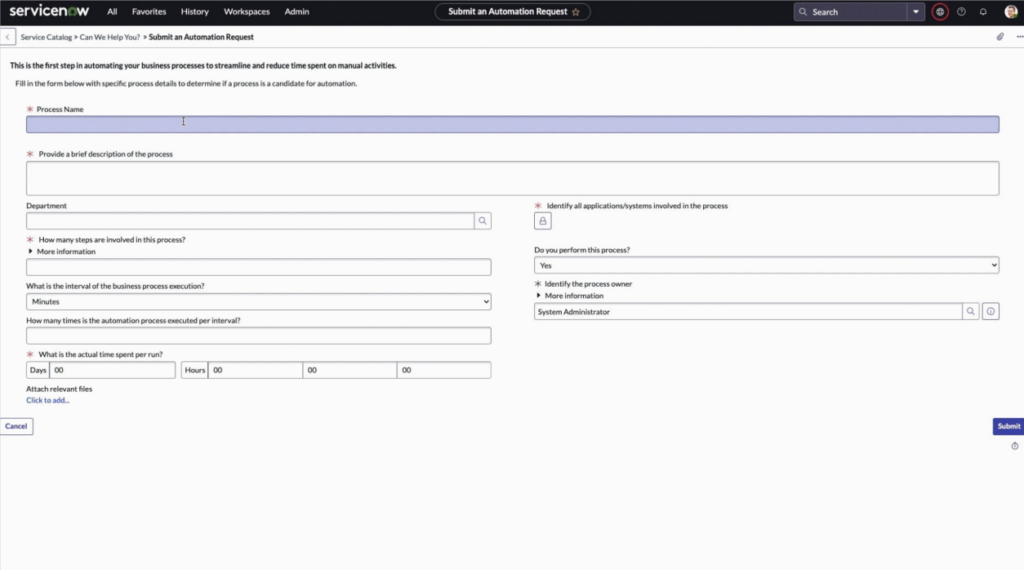The height and width of the screenshot is (570, 1024).
Task: Click the process owner info icon
Action: [990, 312]
